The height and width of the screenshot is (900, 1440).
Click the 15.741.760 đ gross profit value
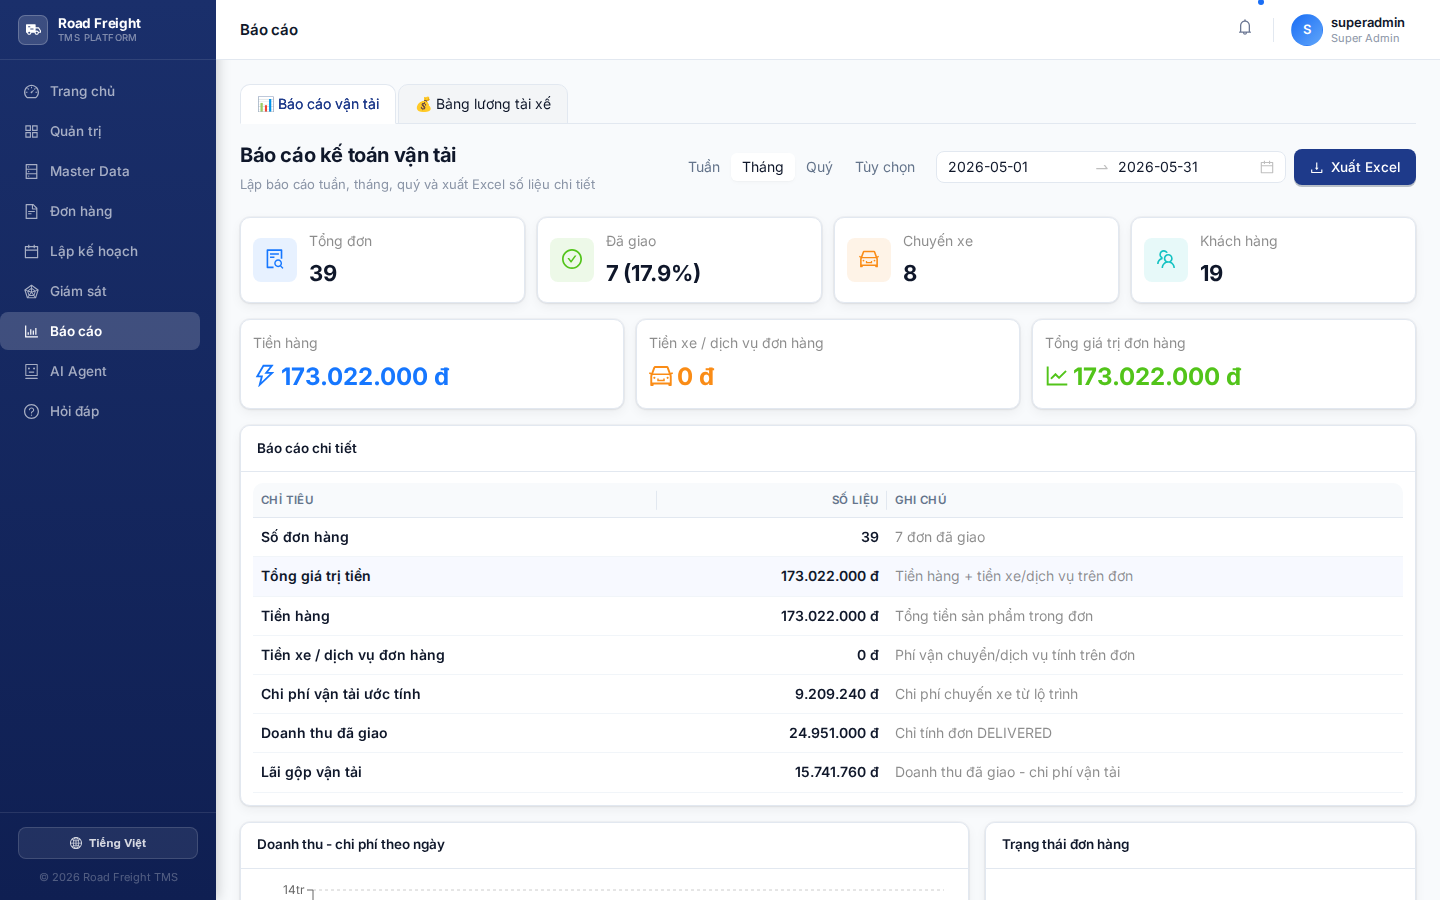837,772
